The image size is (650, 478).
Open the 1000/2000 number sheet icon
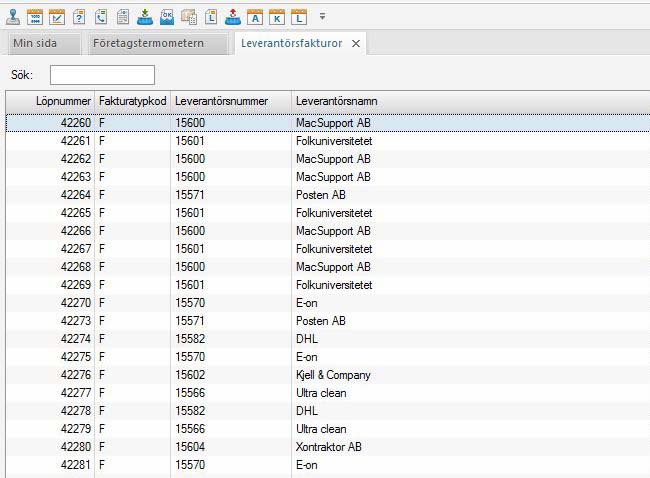click(35, 17)
